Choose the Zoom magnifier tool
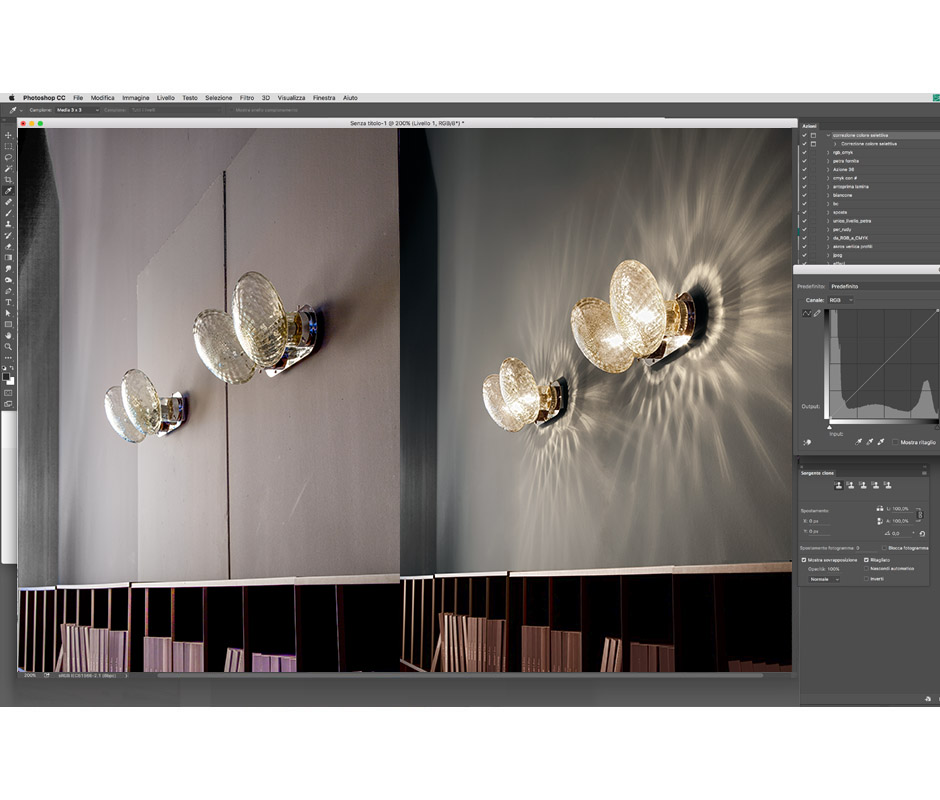Viewport: 940px width, 800px height. pyautogui.click(x=8, y=346)
